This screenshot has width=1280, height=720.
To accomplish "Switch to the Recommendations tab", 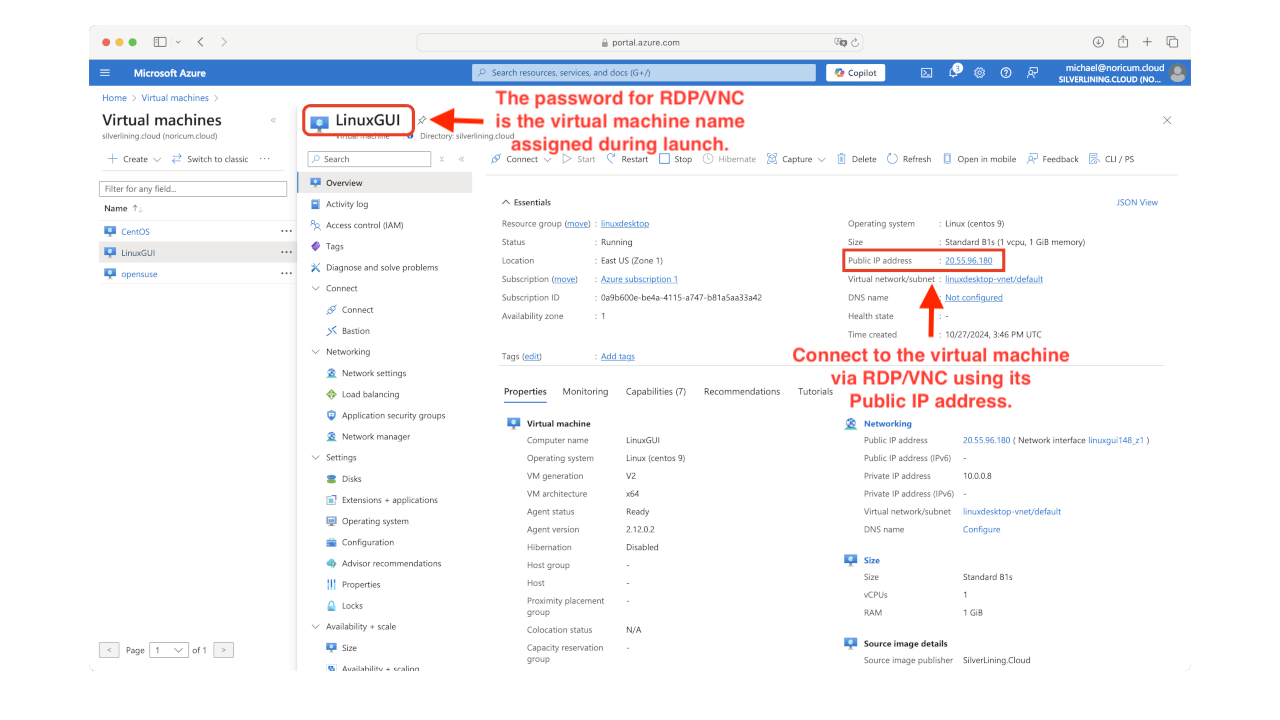I will (742, 392).
